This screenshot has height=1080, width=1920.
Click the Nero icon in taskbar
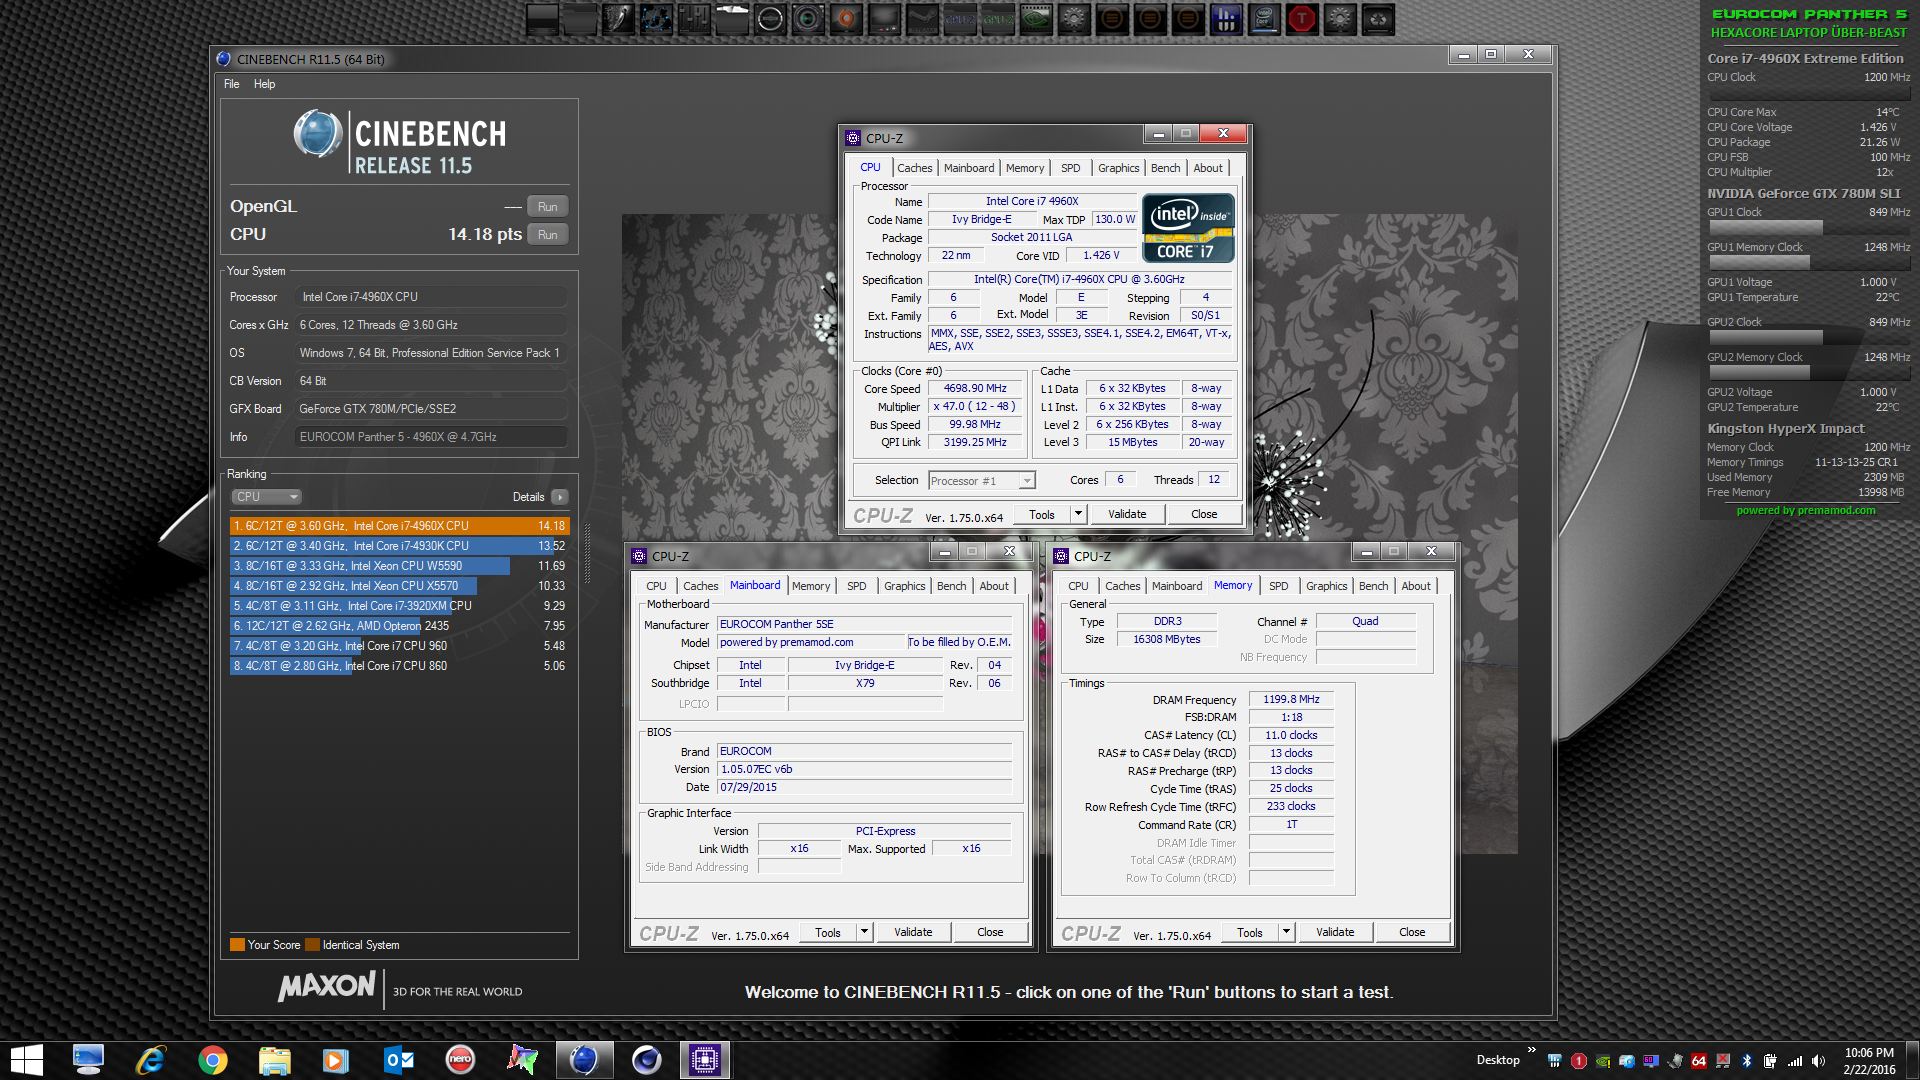(460, 1059)
